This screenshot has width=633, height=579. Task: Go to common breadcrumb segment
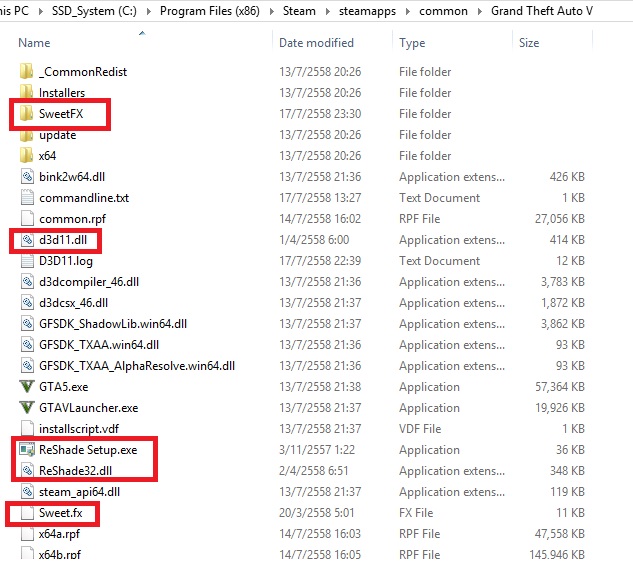click(x=443, y=11)
